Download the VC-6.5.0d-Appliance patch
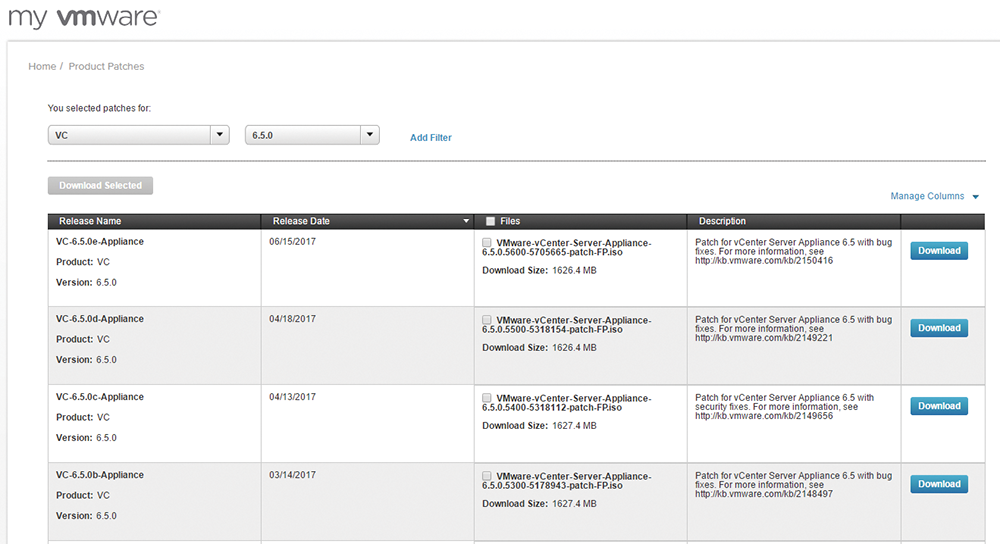This screenshot has height=544, width=1000. [938, 328]
